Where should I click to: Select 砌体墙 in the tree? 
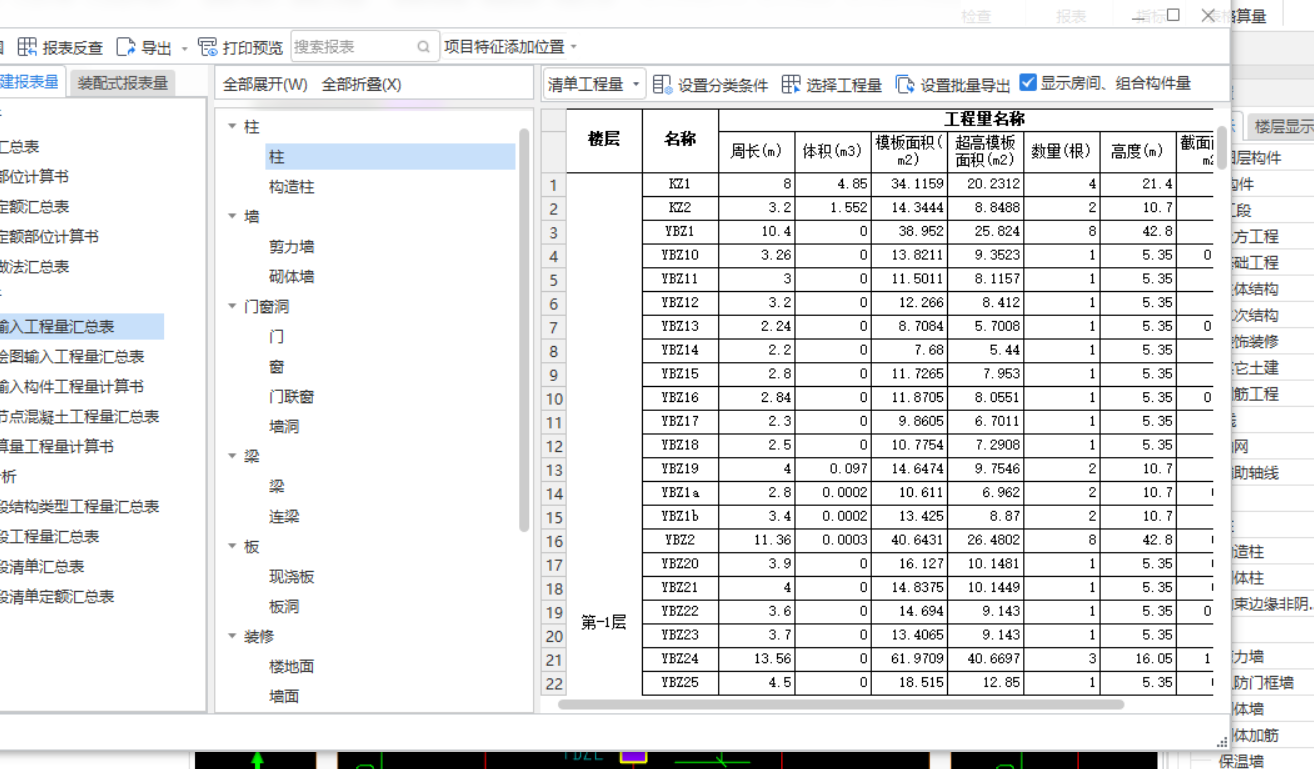[x=291, y=277]
